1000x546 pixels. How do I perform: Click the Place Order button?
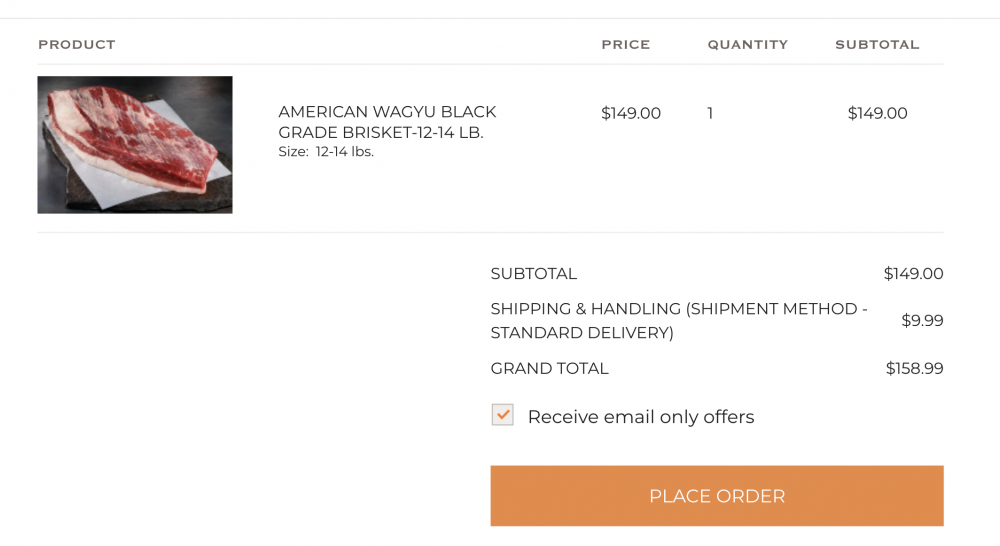[x=716, y=496]
